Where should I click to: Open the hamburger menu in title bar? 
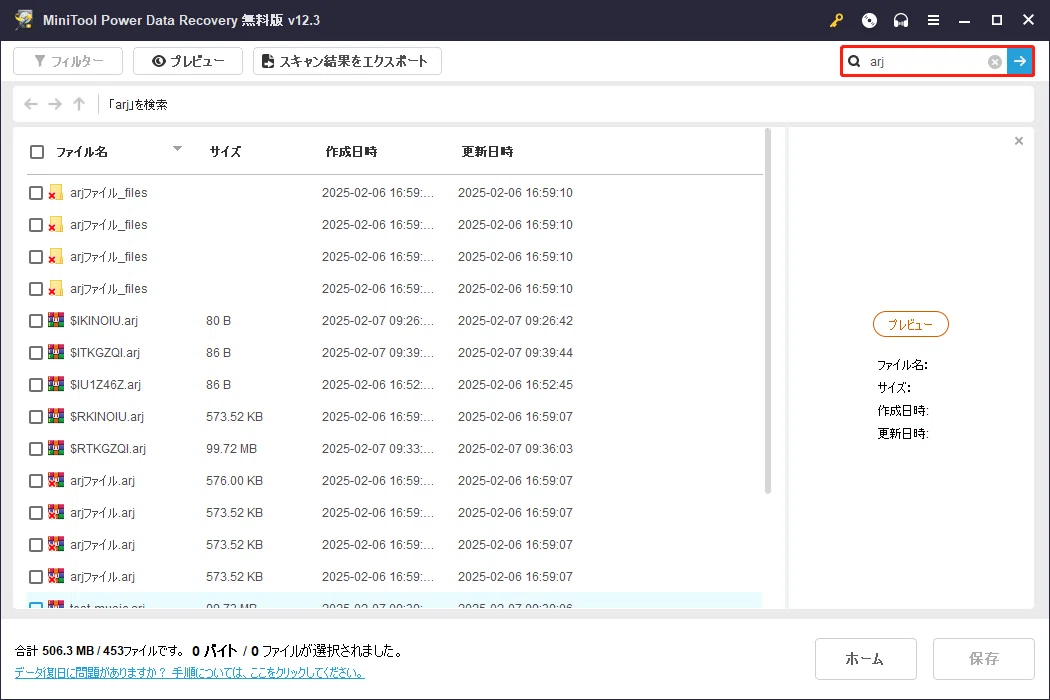coord(933,20)
